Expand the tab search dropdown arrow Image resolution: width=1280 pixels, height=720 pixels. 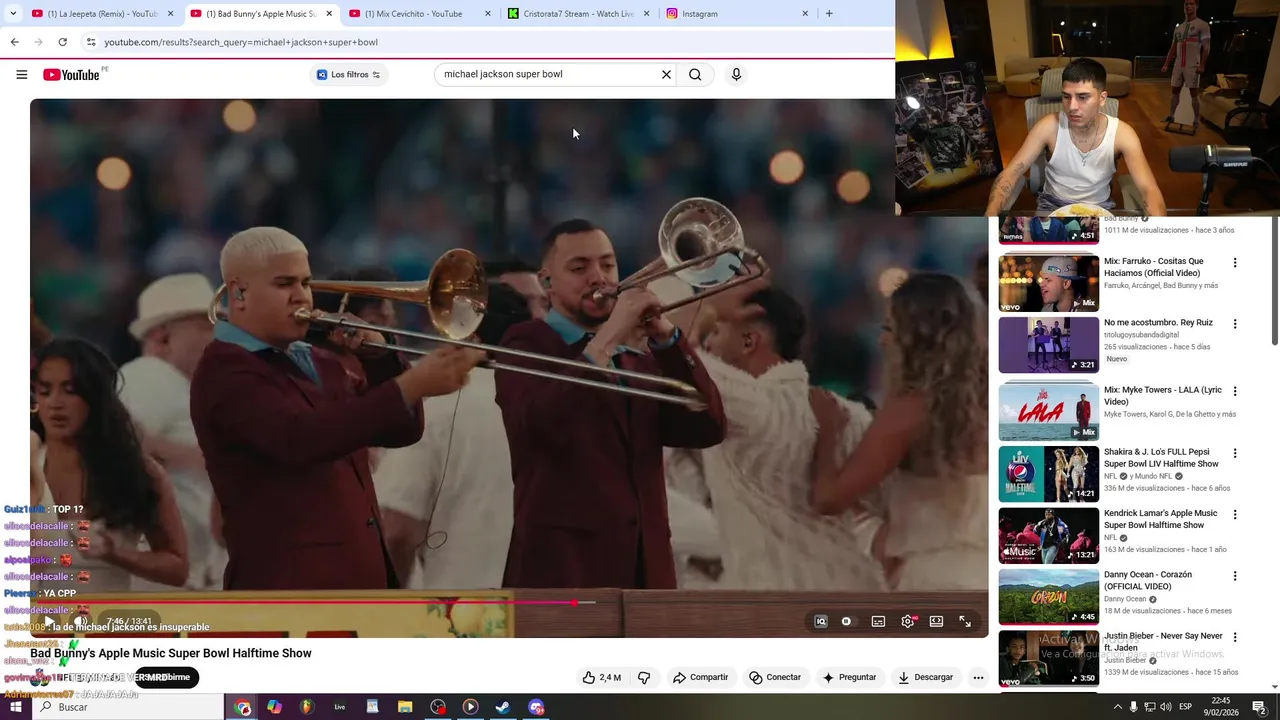pyautogui.click(x=13, y=14)
